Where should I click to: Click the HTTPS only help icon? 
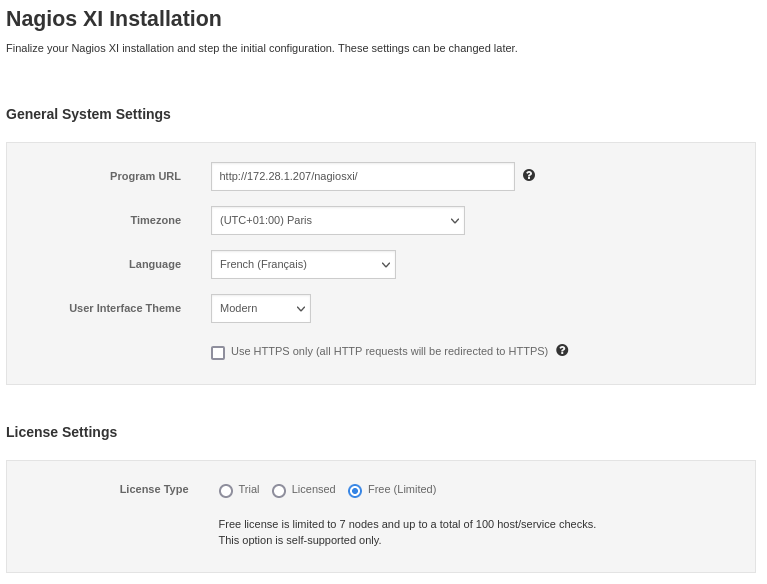point(563,350)
